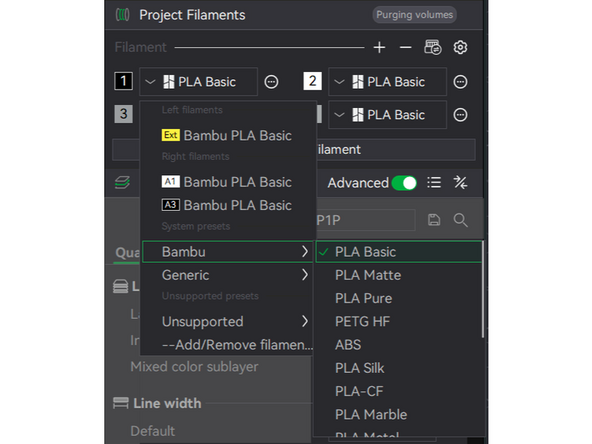The height and width of the screenshot is (444, 592).
Task: Edit filament 1 preset via ellipsis icon
Action: pos(271,82)
